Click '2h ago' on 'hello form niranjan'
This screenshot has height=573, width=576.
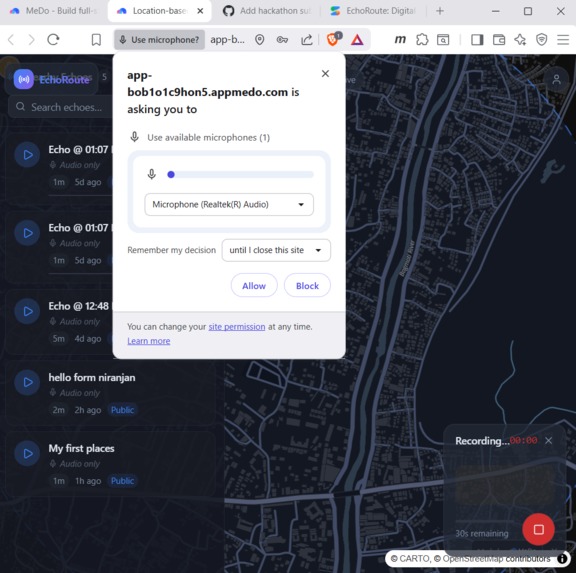[x=88, y=410]
